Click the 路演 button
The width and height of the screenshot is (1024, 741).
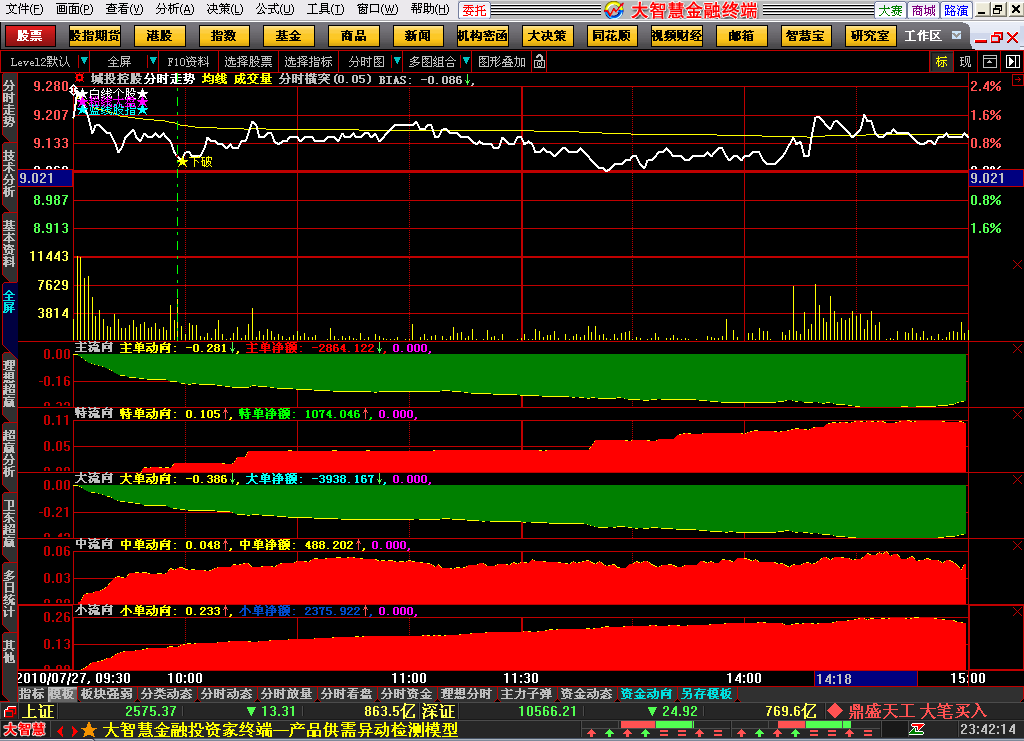tap(956, 10)
